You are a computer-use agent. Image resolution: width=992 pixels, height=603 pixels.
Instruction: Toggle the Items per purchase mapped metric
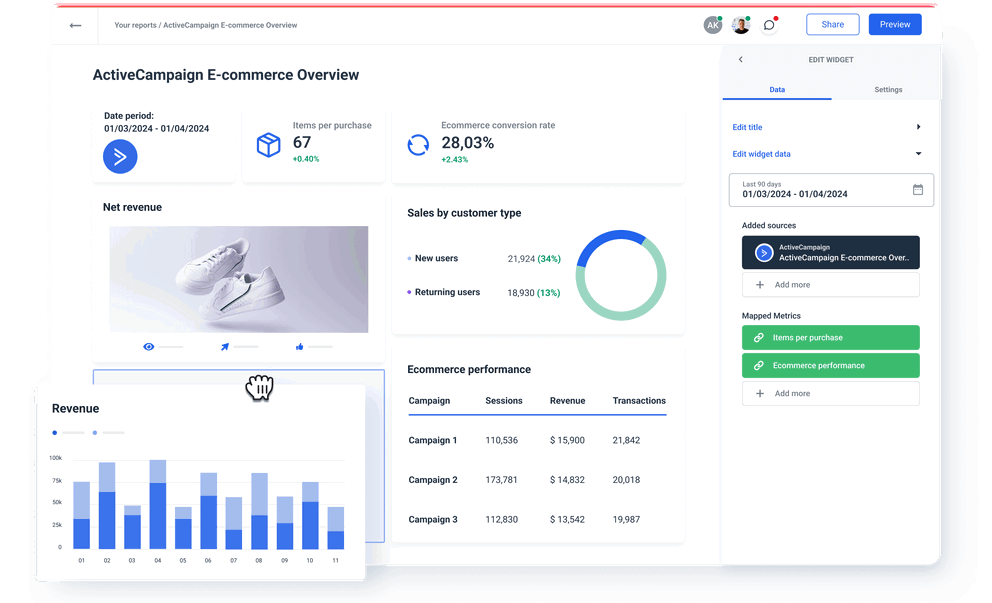point(830,337)
